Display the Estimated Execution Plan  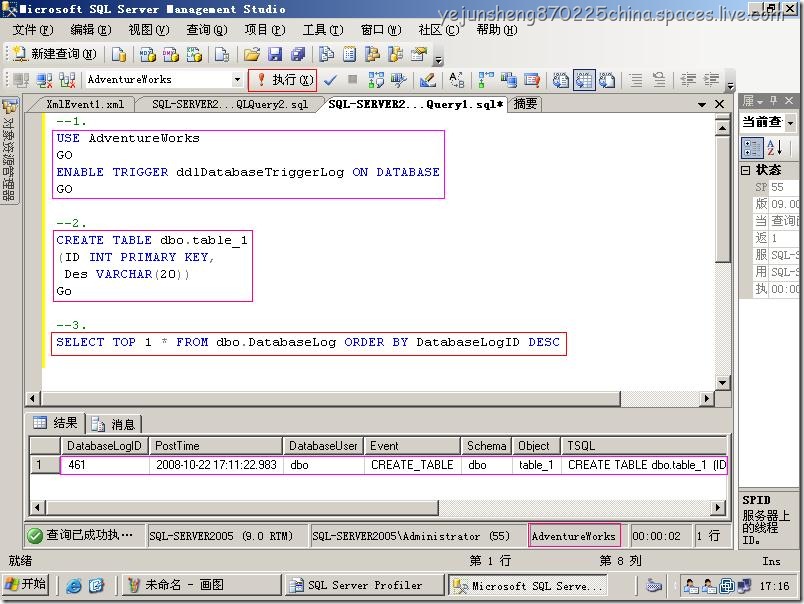pos(376,80)
